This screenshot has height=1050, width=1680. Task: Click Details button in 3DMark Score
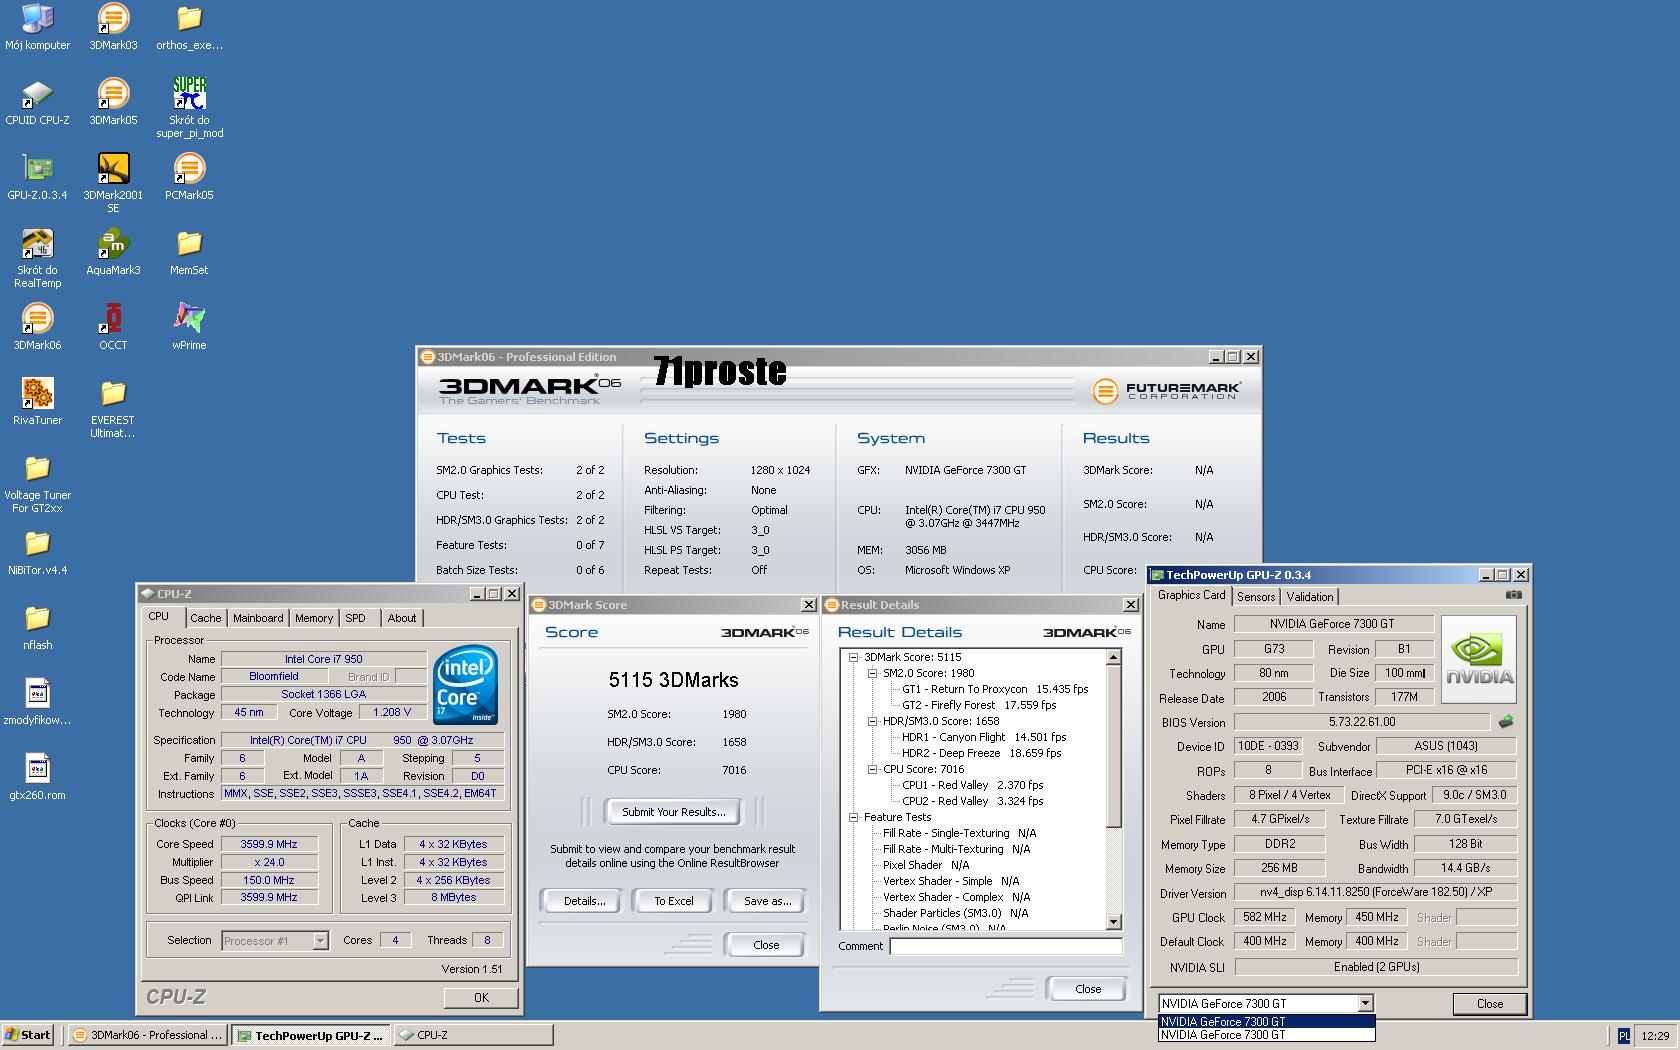(584, 901)
